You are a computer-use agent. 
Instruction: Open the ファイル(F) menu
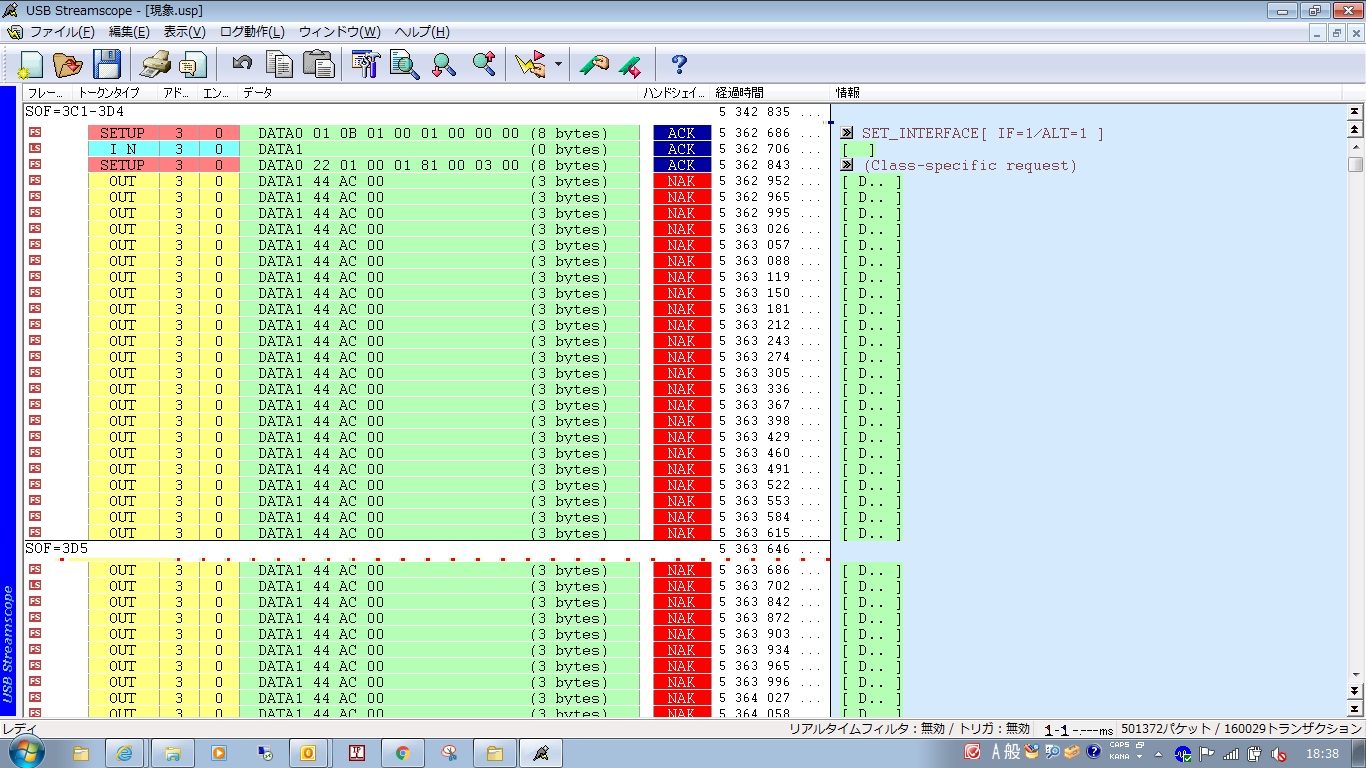[x=62, y=32]
